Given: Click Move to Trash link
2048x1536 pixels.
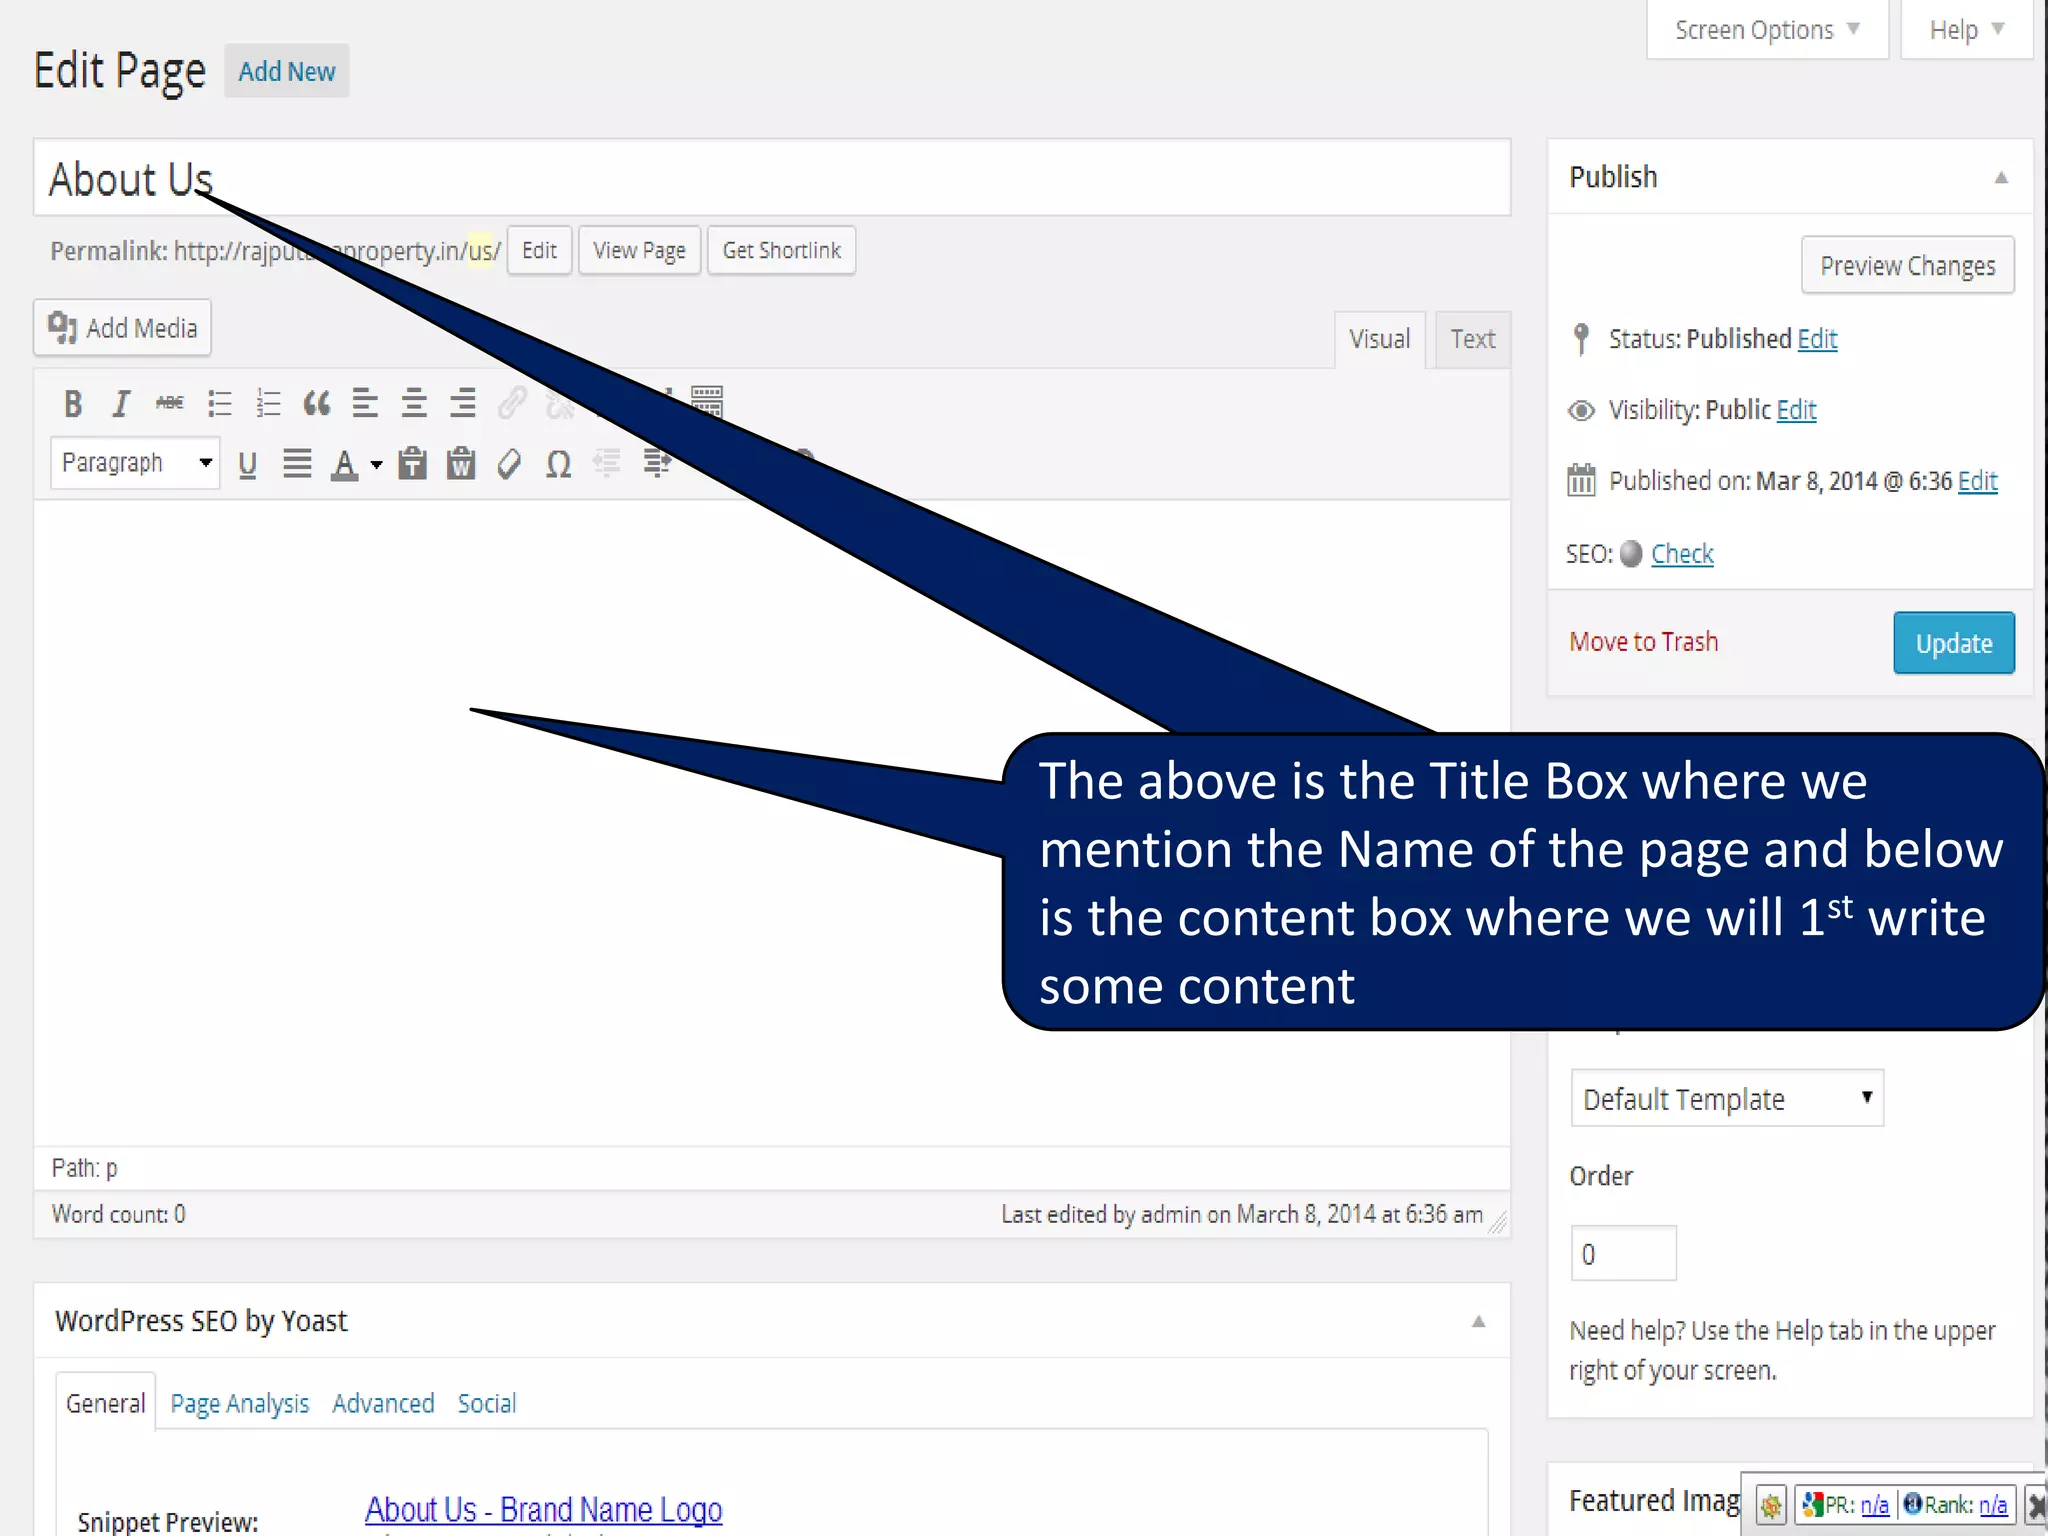Looking at the screenshot, I should tap(1643, 642).
